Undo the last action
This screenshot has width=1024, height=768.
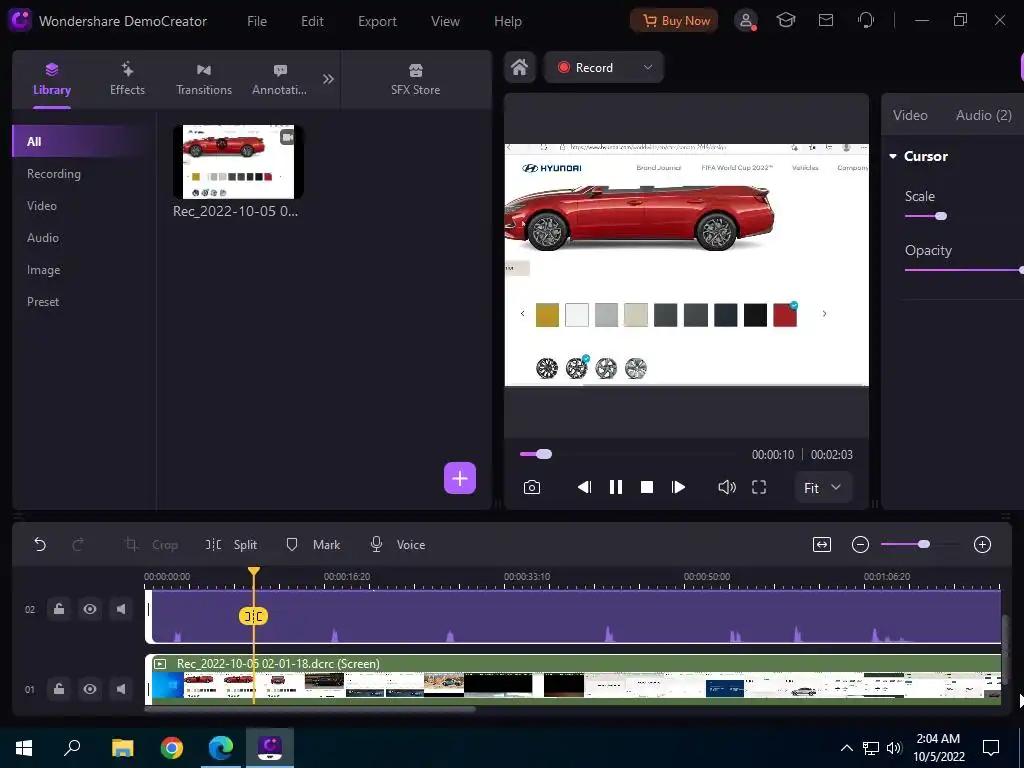click(x=40, y=544)
